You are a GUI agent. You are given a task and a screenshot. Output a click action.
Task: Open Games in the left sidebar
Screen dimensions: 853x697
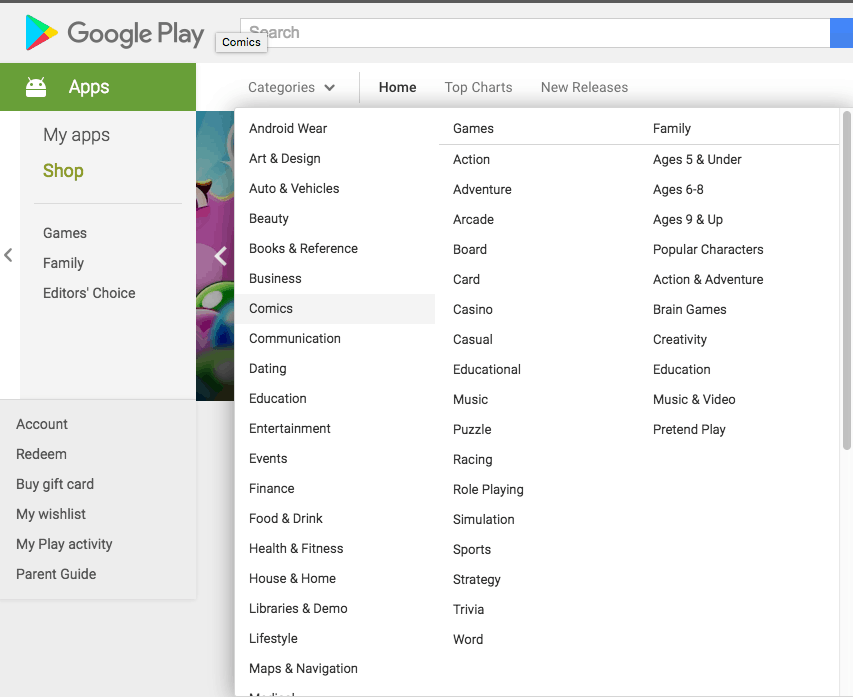pyautogui.click(x=65, y=233)
